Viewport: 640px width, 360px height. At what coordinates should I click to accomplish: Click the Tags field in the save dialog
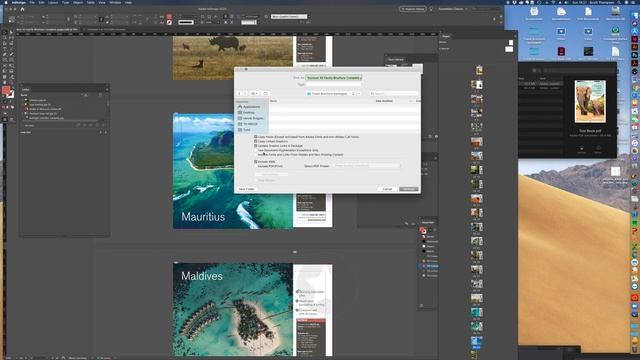[334, 84]
